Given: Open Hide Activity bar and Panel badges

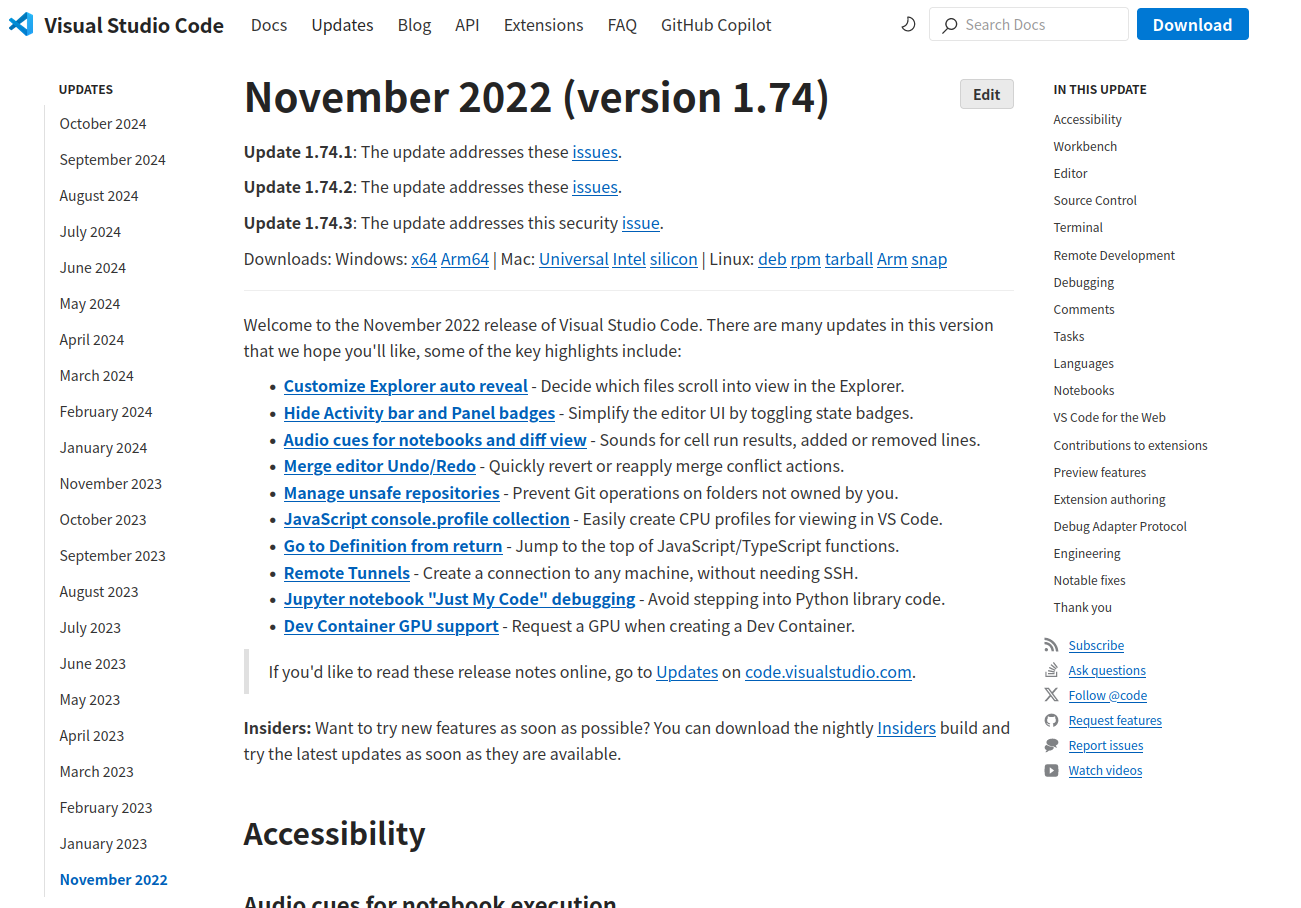Looking at the screenshot, I should pyautogui.click(x=419, y=413).
